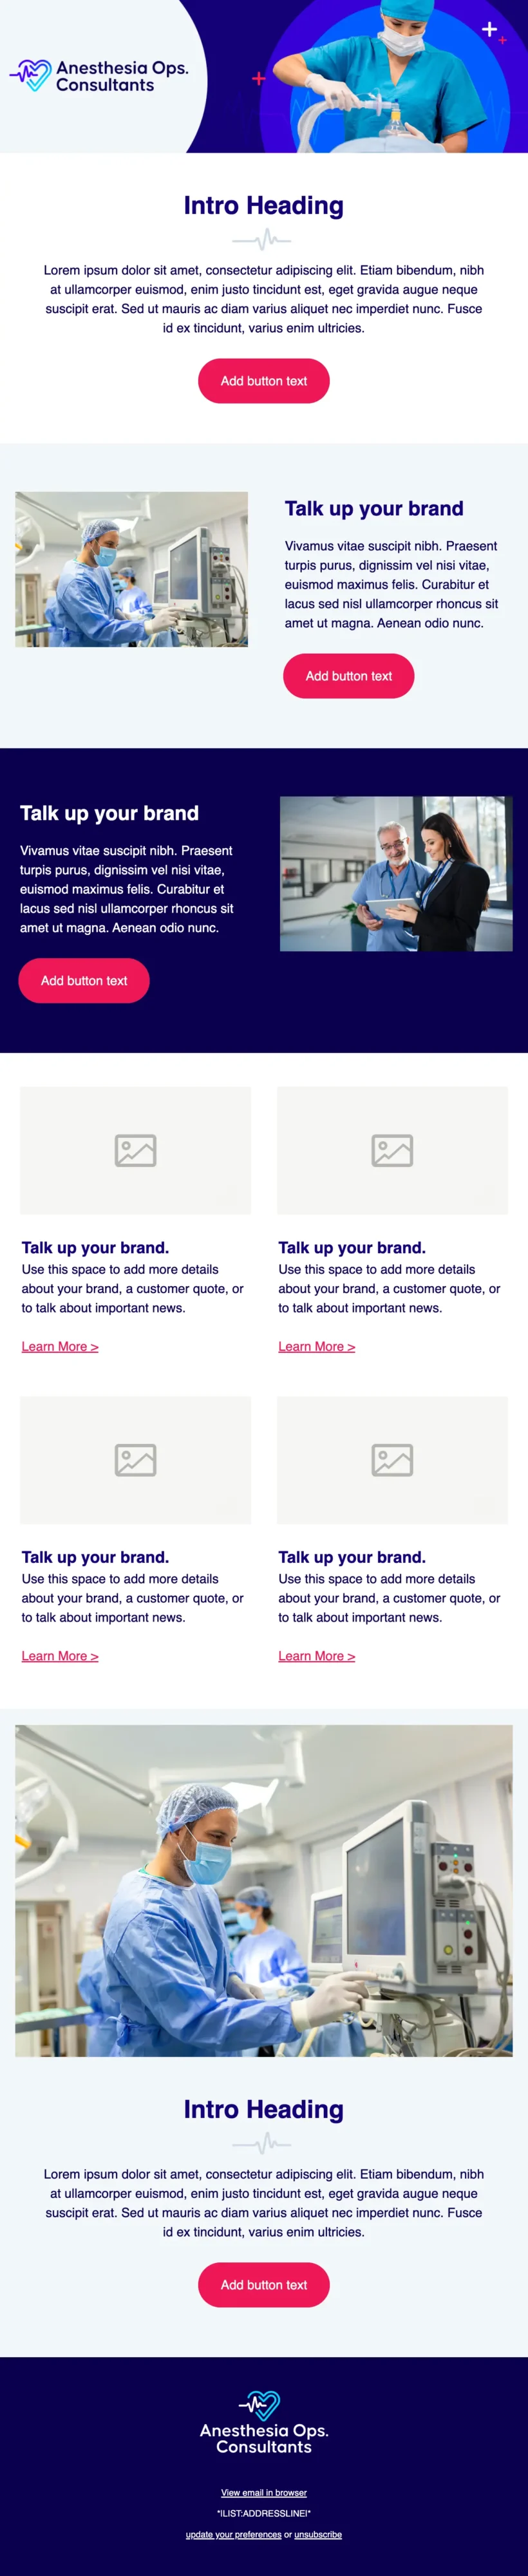Click the heart logo icon in the header

[x=31, y=75]
